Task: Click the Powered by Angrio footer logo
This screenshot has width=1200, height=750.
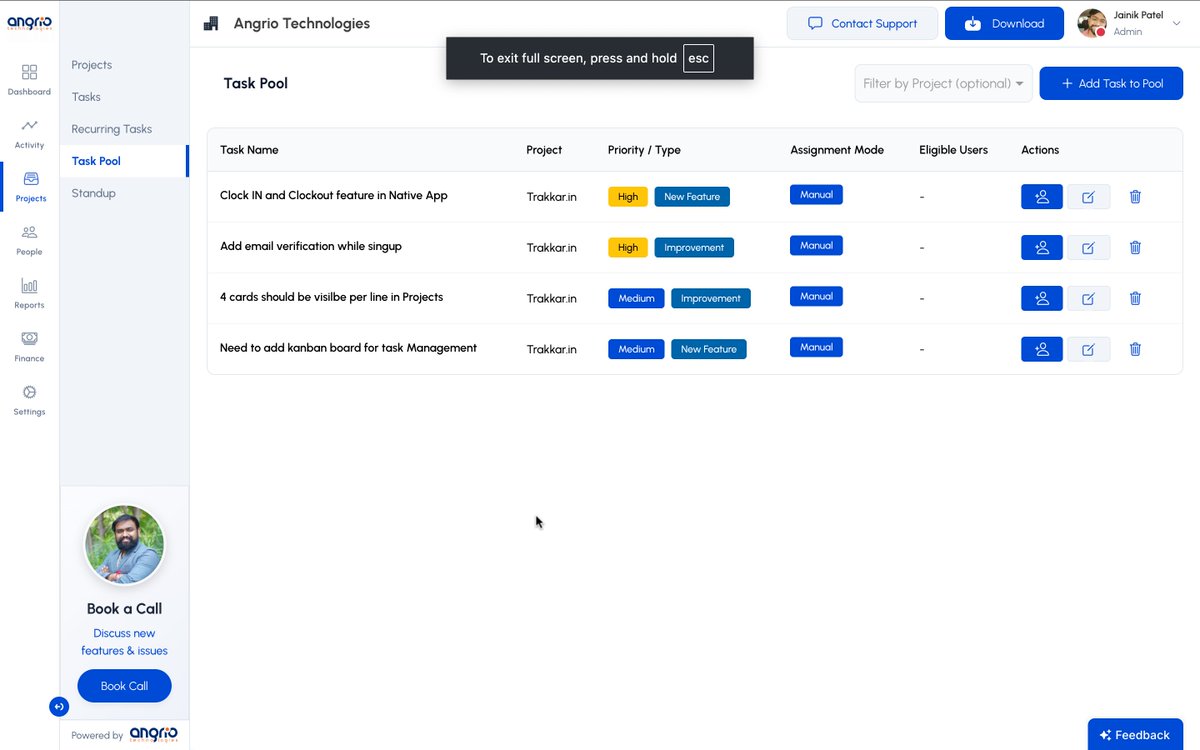Action: 153,734
